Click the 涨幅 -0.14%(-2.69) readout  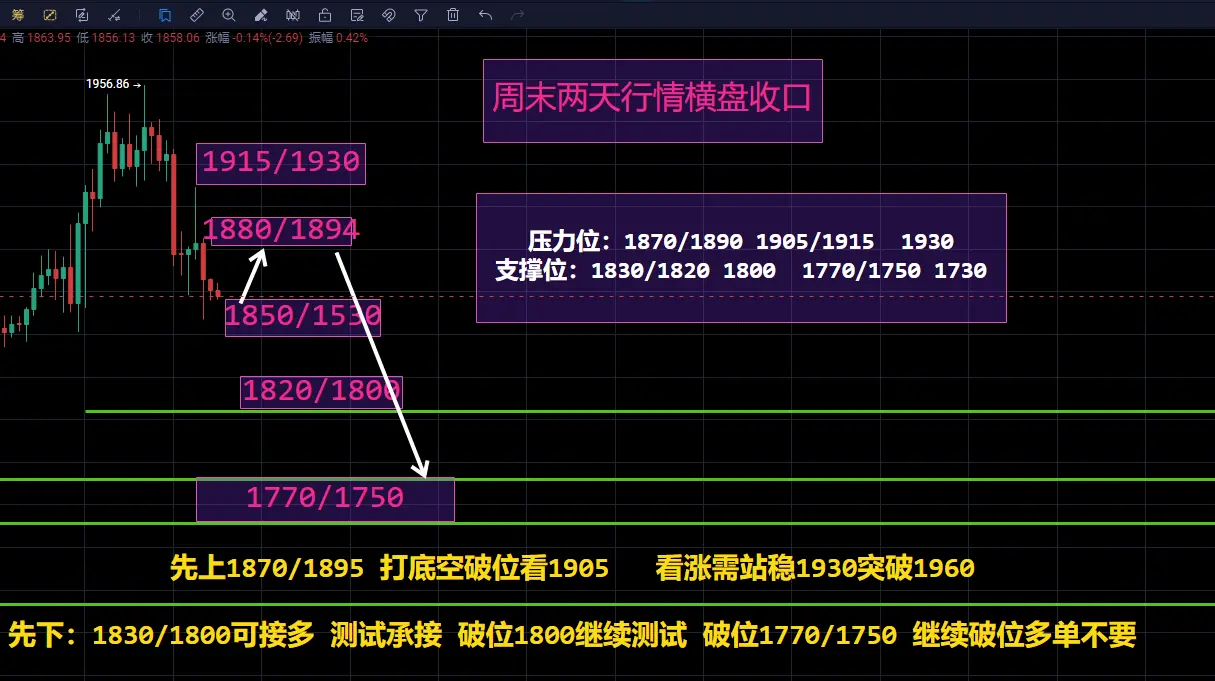tap(254, 38)
